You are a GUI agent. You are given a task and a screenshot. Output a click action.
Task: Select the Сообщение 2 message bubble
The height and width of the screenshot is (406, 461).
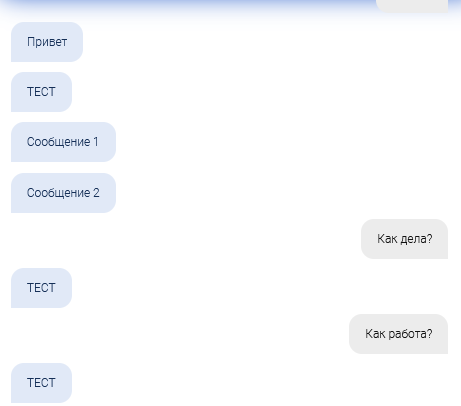point(63,193)
